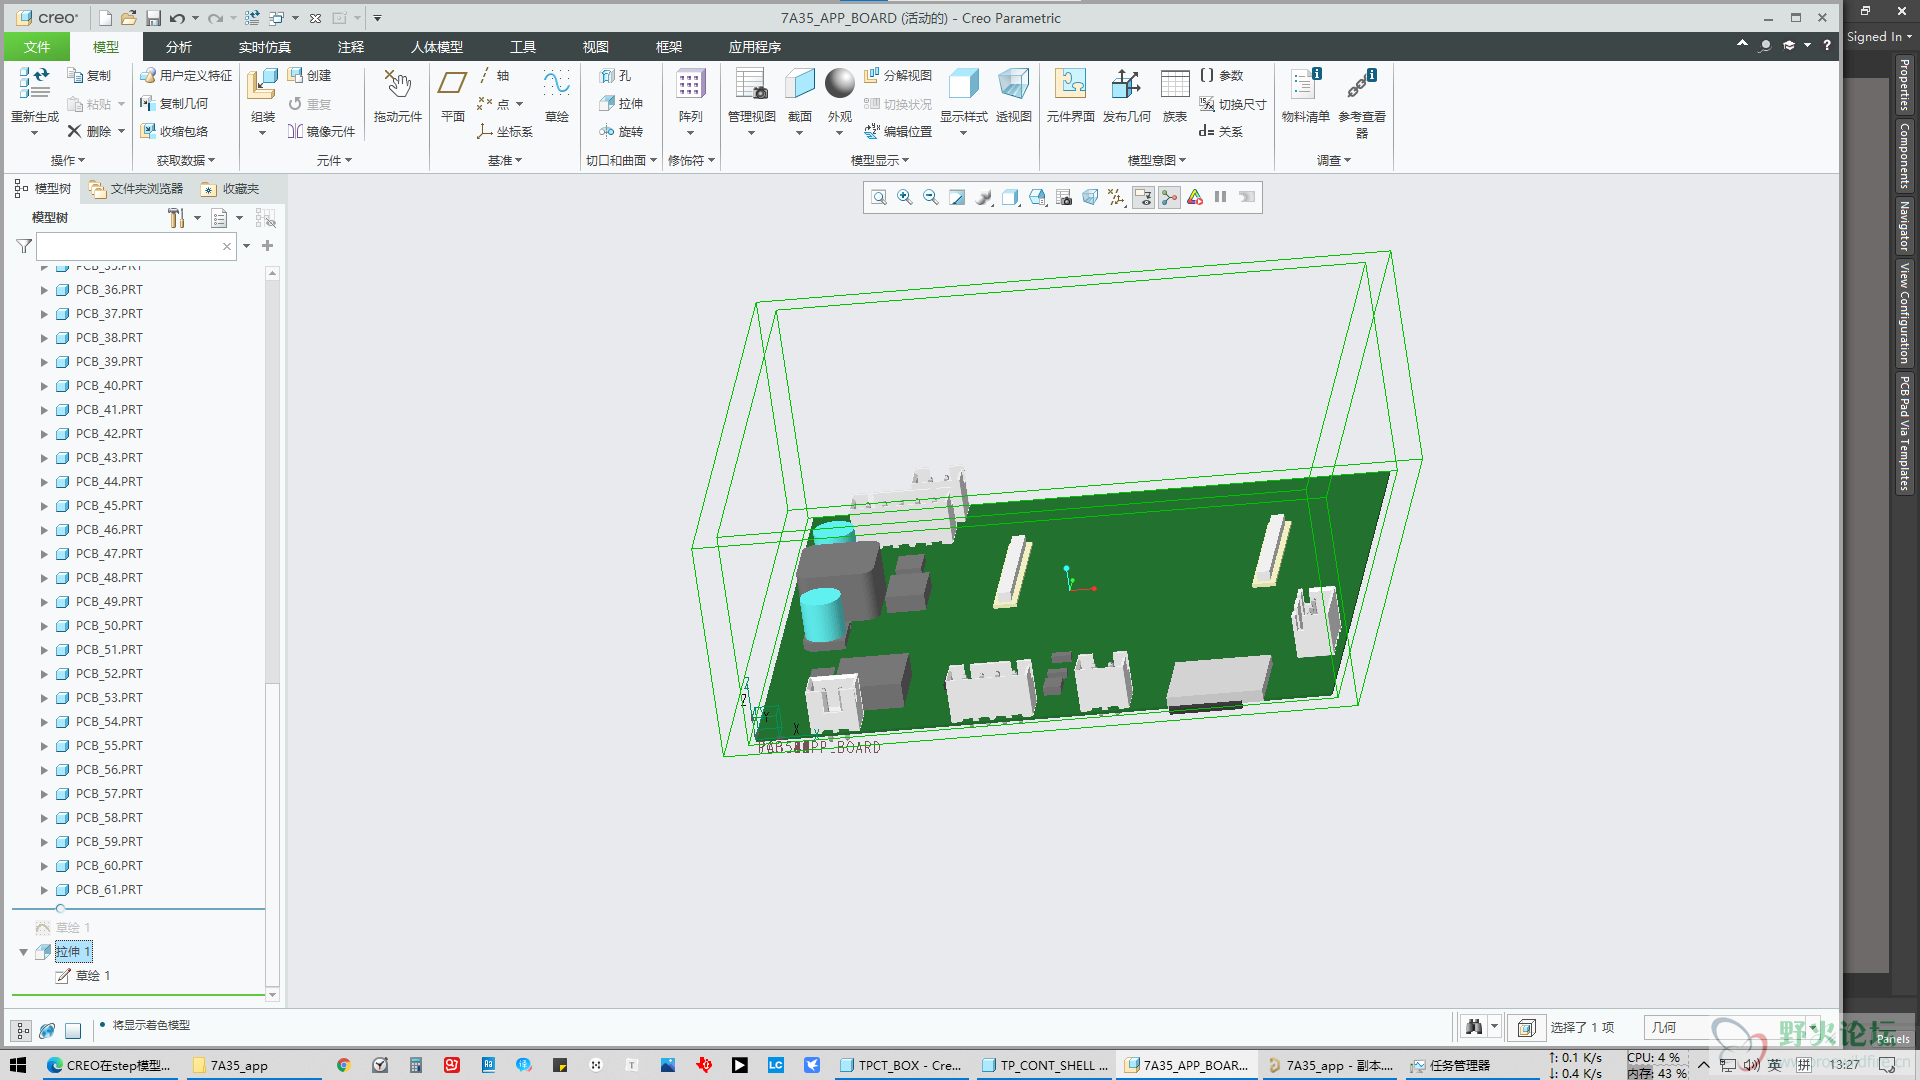Click the Open file folder icon
This screenshot has height=1080, width=1920.
click(128, 18)
